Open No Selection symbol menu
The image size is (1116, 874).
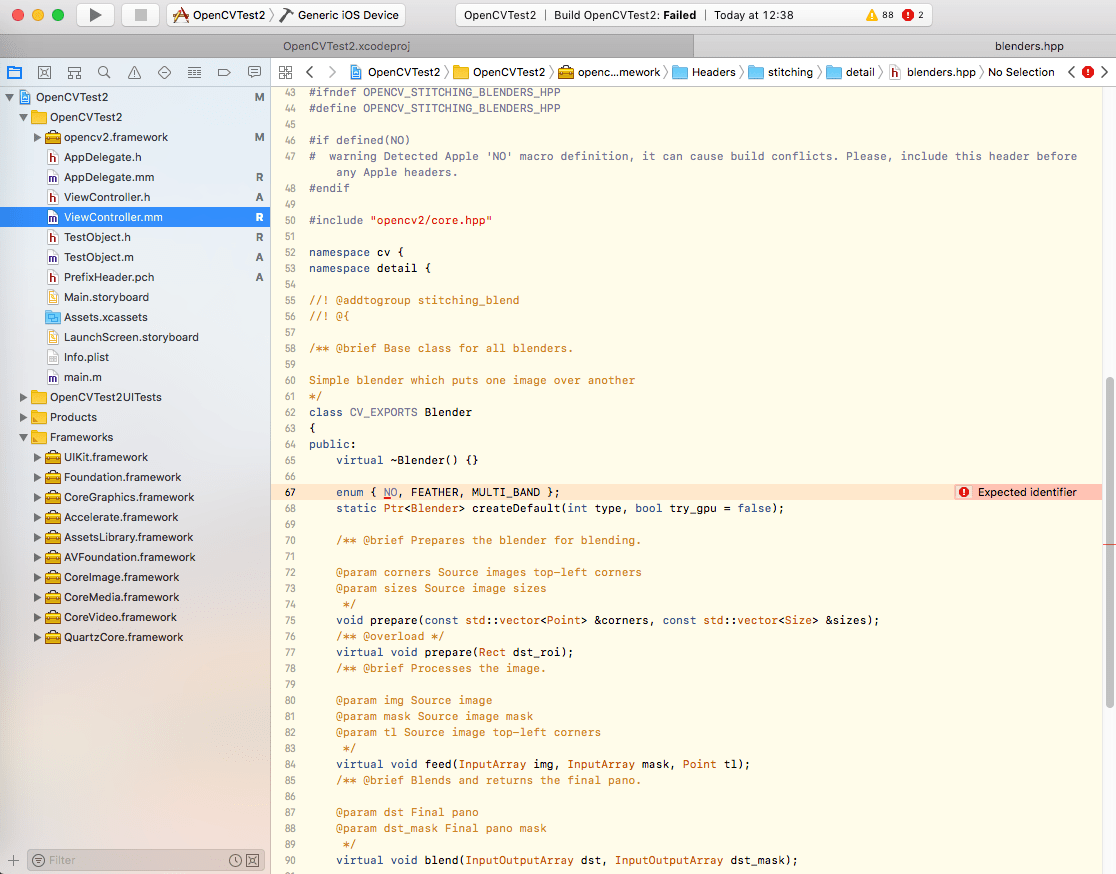1021,72
